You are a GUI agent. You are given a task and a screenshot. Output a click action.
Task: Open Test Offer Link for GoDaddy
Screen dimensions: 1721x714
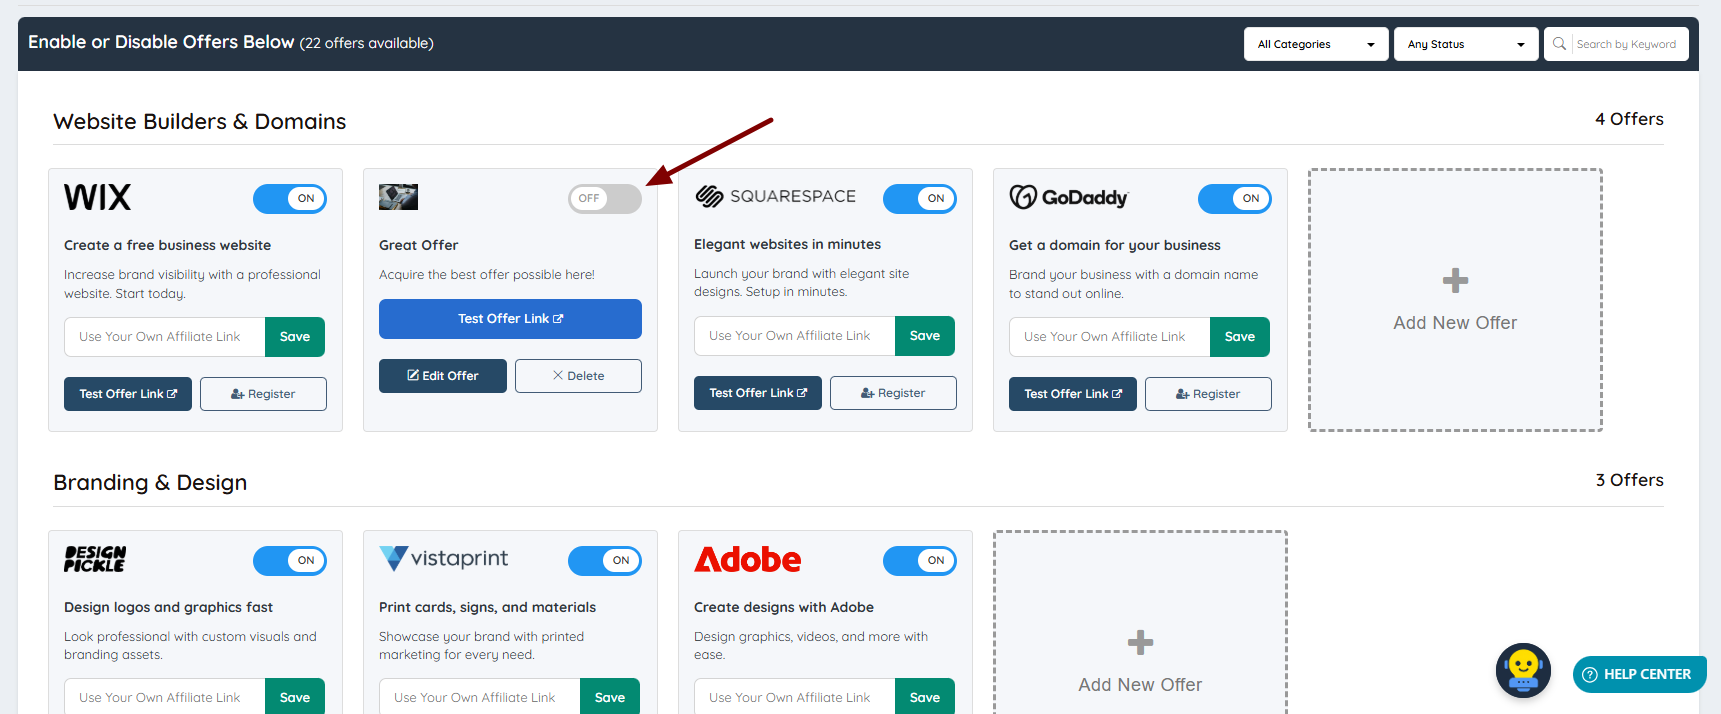pyautogui.click(x=1073, y=394)
